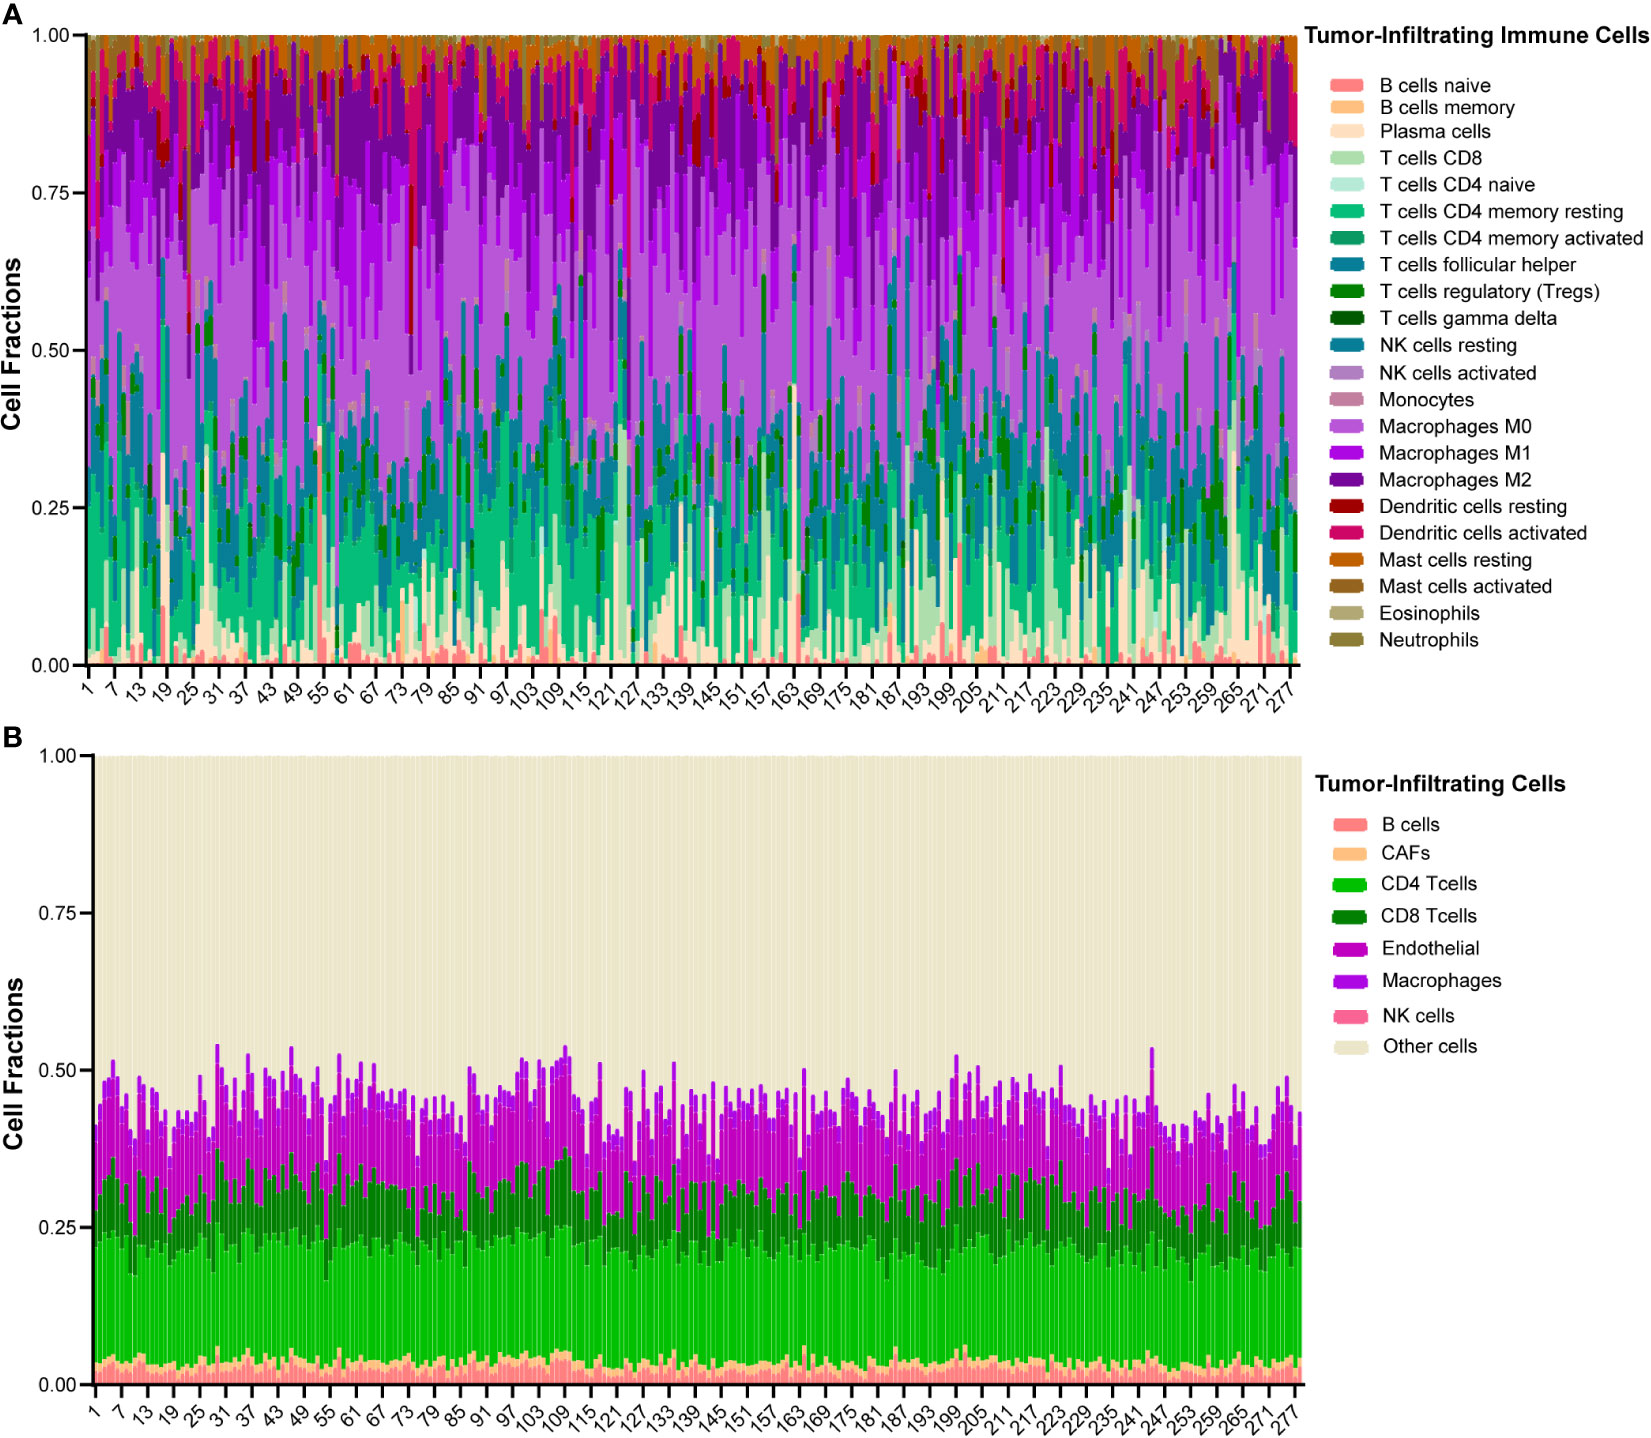Click T cells CD4 memory activated label
The width and height of the screenshot is (1651, 1438).
(1511, 238)
